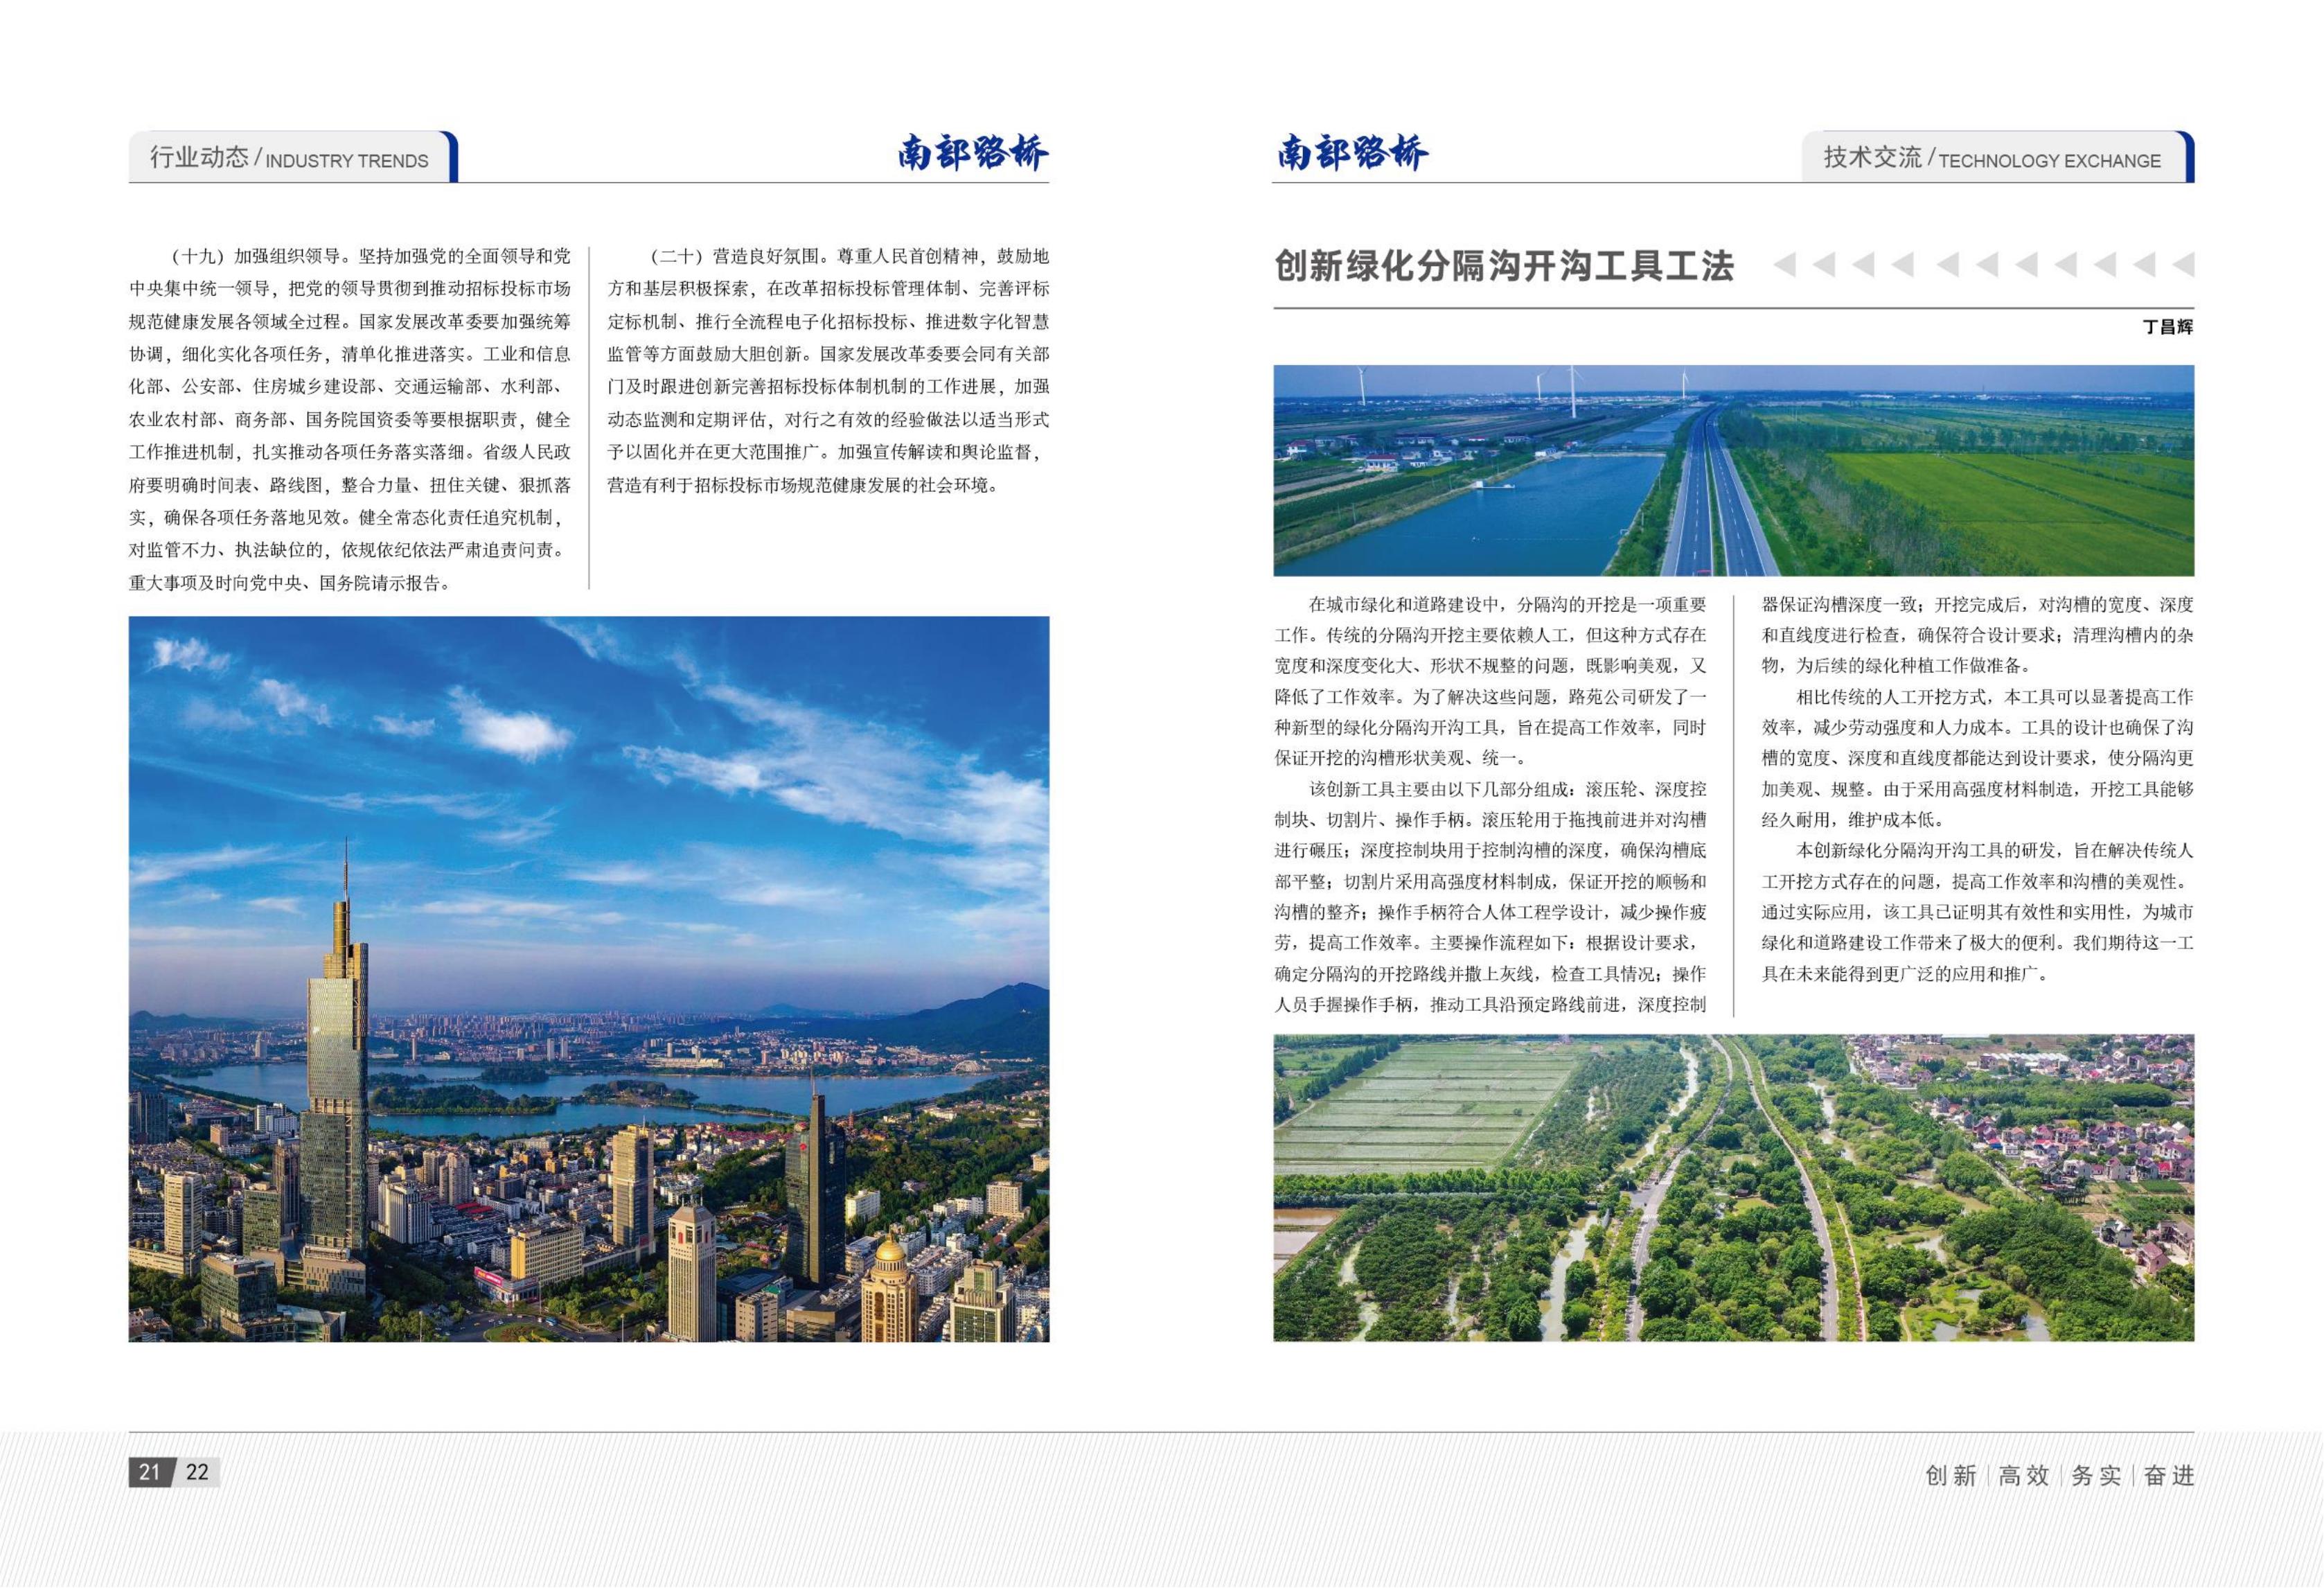Click the author name 丁昌辉

point(2167,327)
